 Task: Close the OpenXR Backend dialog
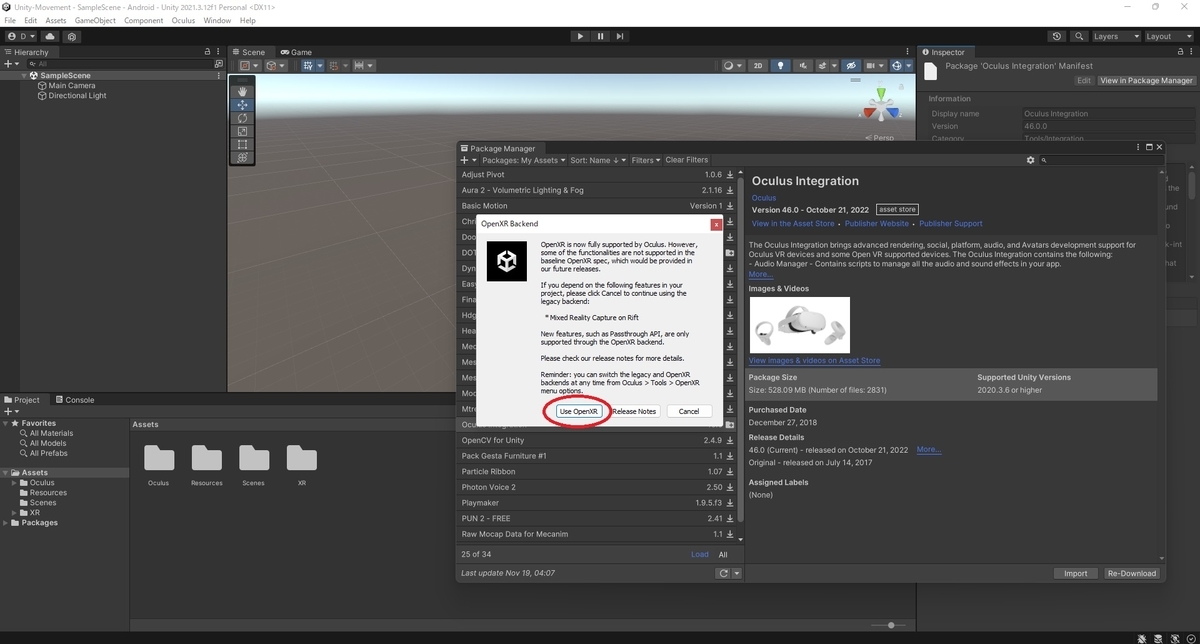716,224
